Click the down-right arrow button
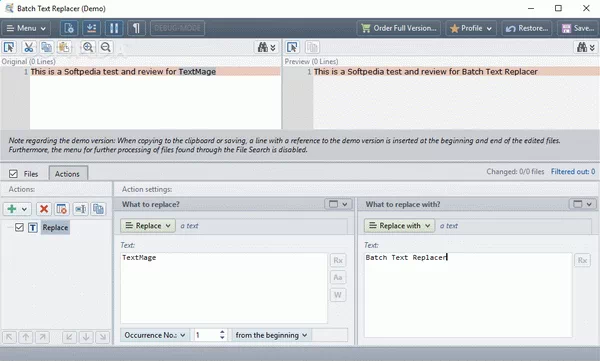Screen dimensions: 600x361 pos(103,337)
